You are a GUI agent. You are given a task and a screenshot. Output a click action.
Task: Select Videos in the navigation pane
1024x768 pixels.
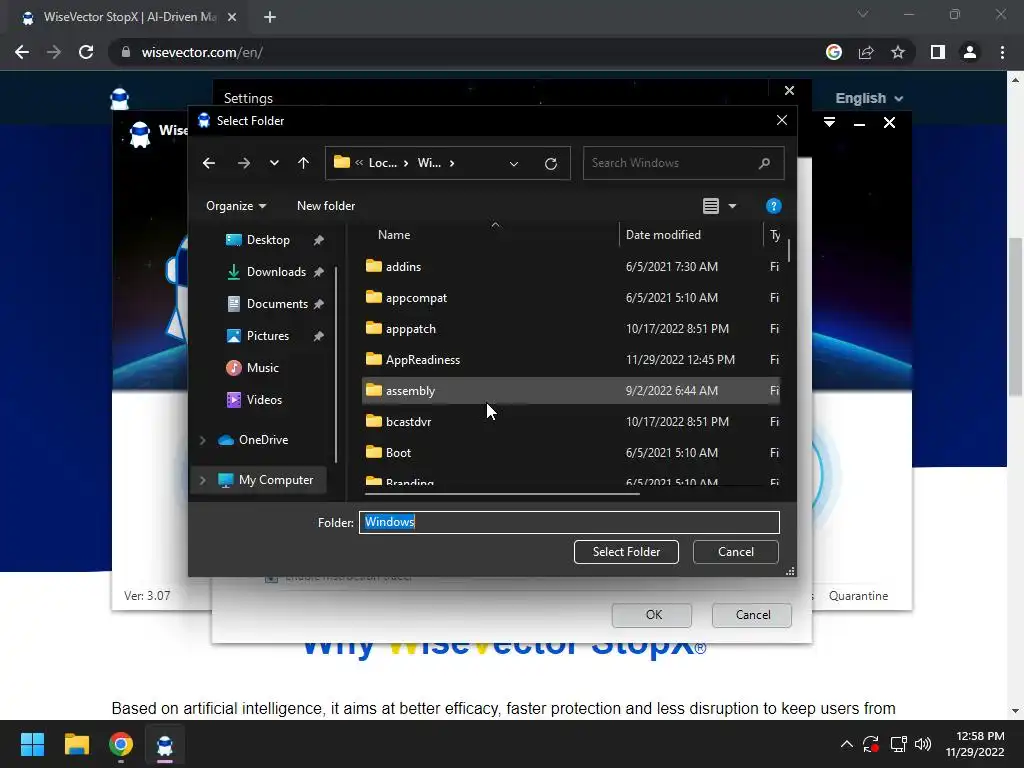click(x=264, y=400)
